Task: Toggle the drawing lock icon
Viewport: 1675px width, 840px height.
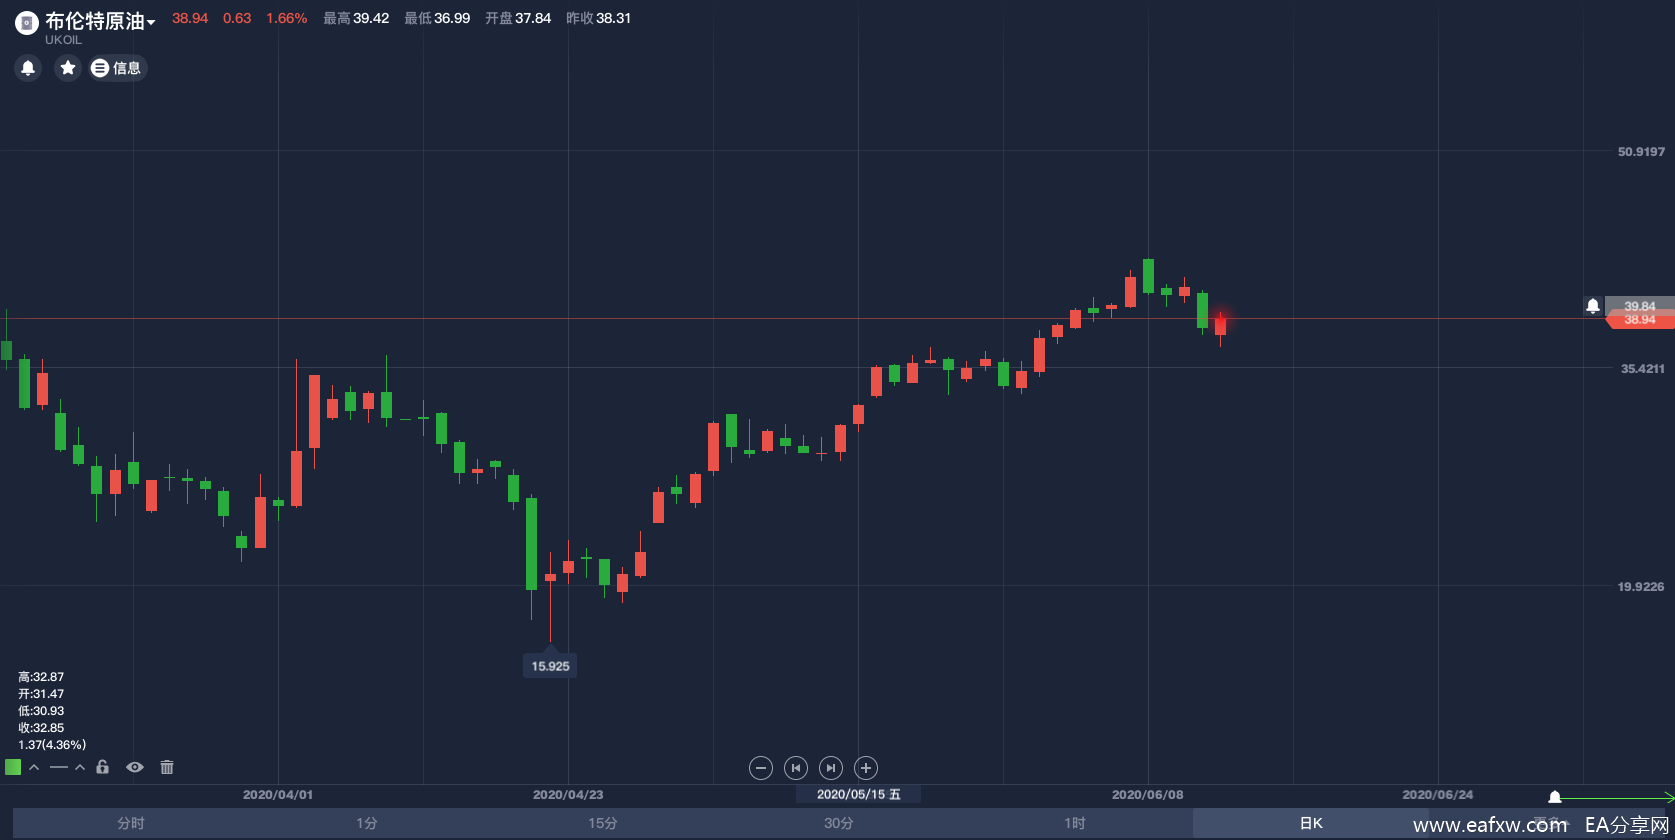Action: [102, 767]
